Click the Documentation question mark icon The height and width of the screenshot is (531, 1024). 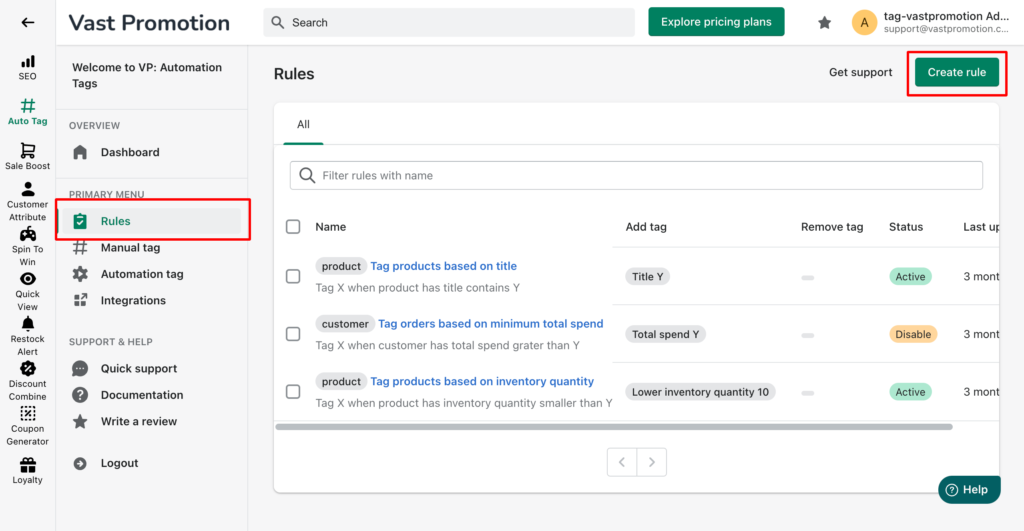(x=80, y=394)
